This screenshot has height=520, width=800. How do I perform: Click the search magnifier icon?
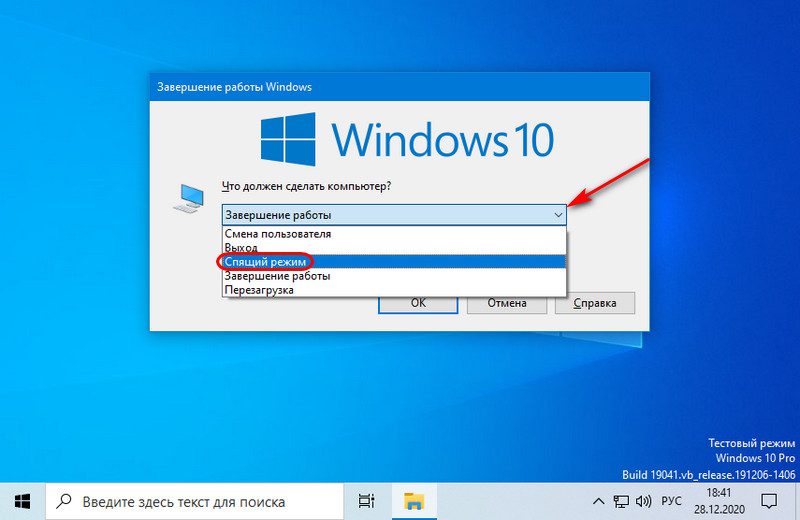click(x=64, y=501)
